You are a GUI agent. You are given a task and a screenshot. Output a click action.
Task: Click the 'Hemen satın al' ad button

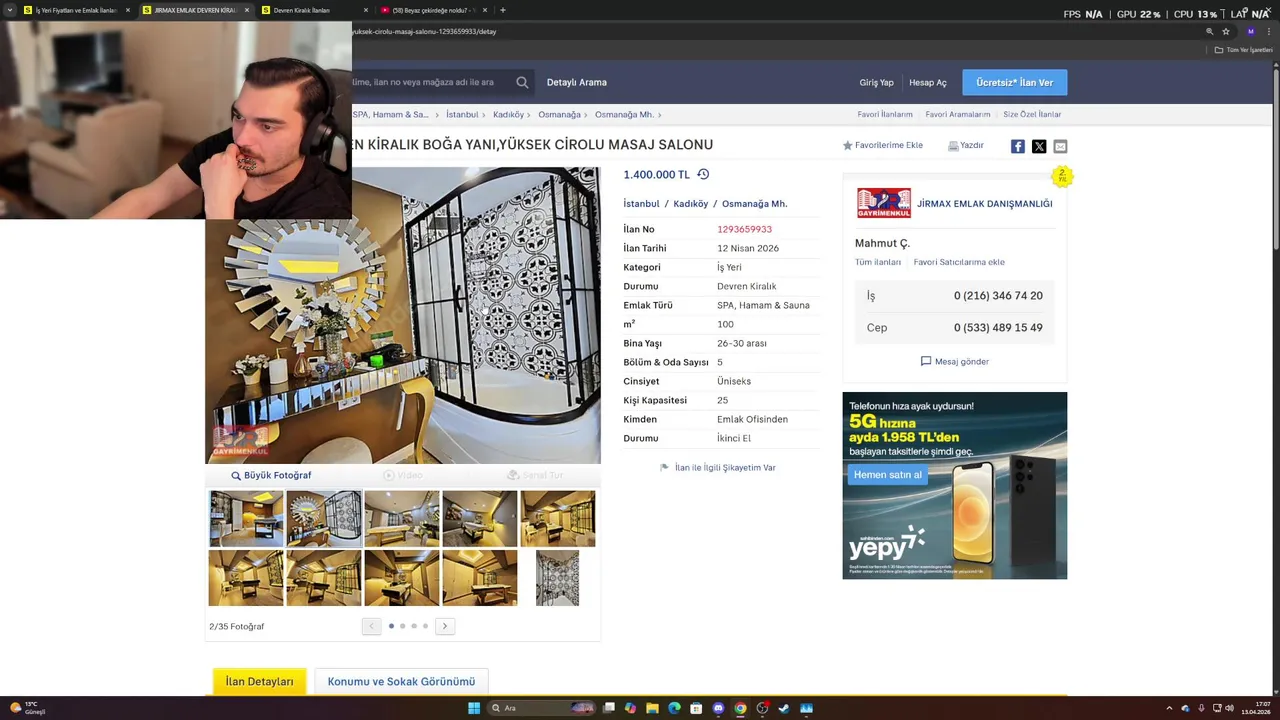(888, 474)
